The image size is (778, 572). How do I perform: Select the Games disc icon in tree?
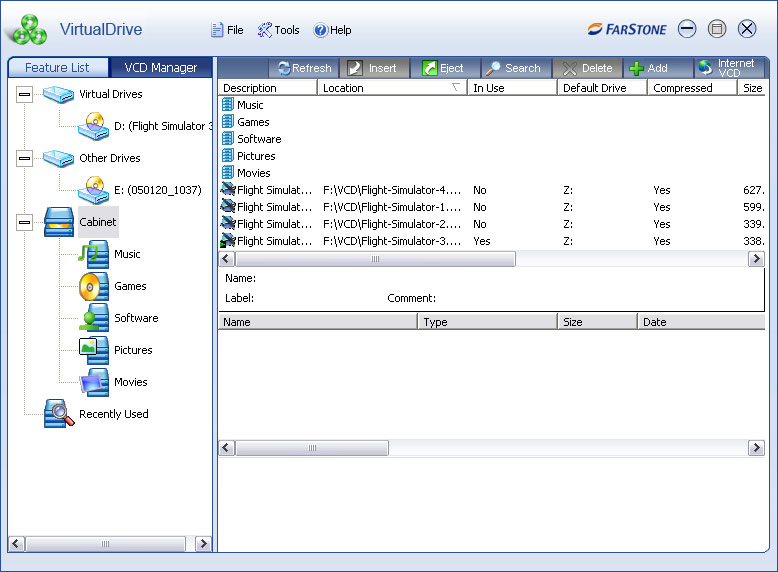(93, 286)
